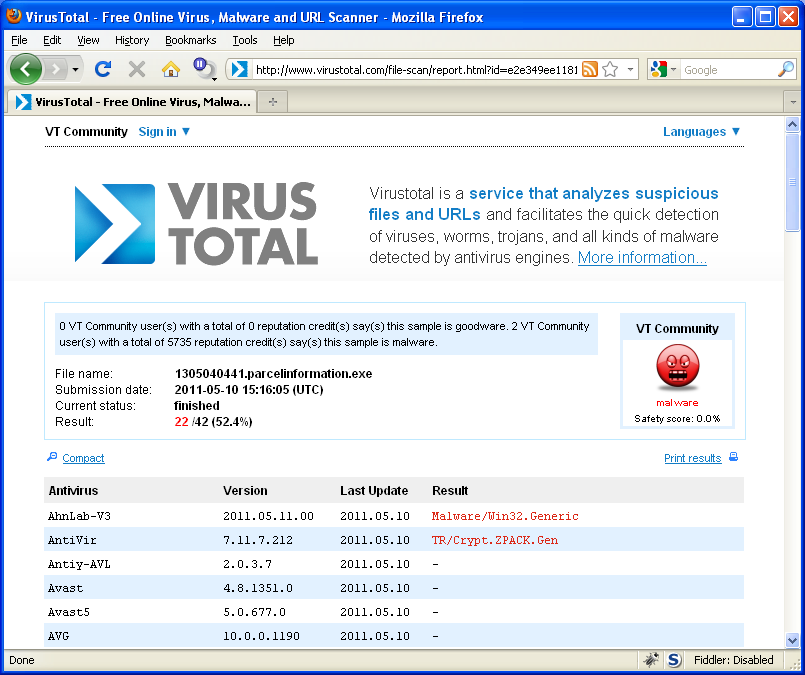805x675 pixels.
Task: Follow the More information link
Action: [642, 257]
